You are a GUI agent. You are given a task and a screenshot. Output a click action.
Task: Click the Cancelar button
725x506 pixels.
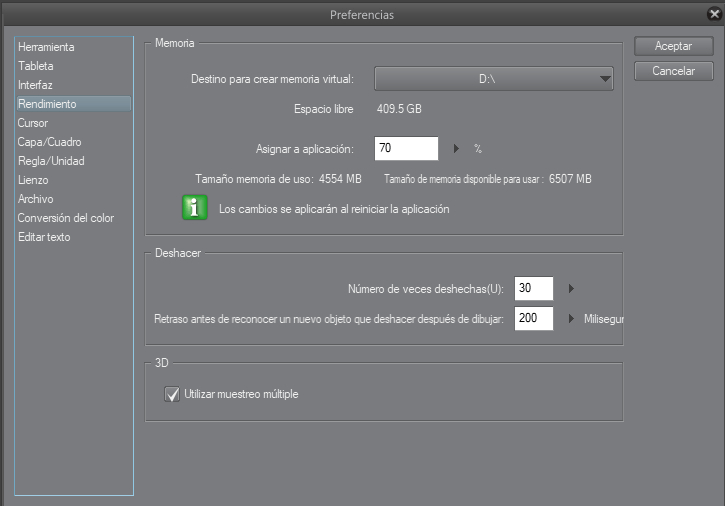tap(673, 71)
